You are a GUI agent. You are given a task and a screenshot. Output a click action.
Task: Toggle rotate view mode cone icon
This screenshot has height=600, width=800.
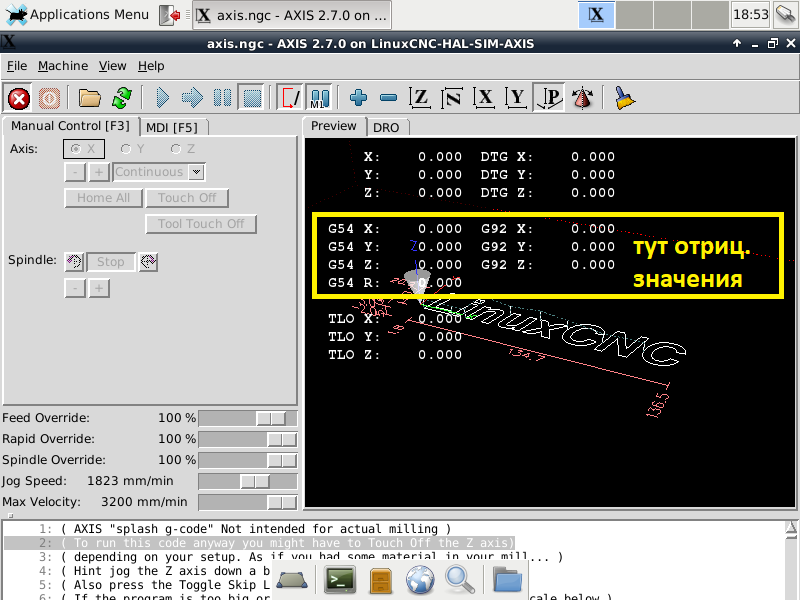tap(582, 97)
